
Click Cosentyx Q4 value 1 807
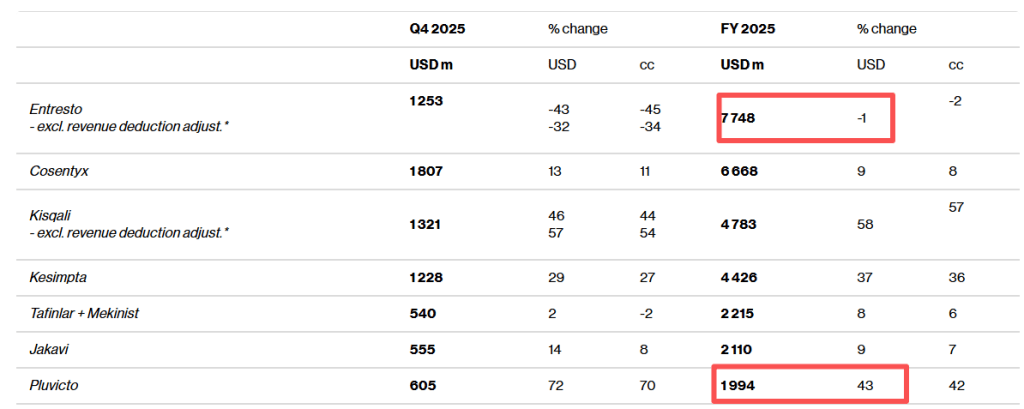tap(426, 171)
